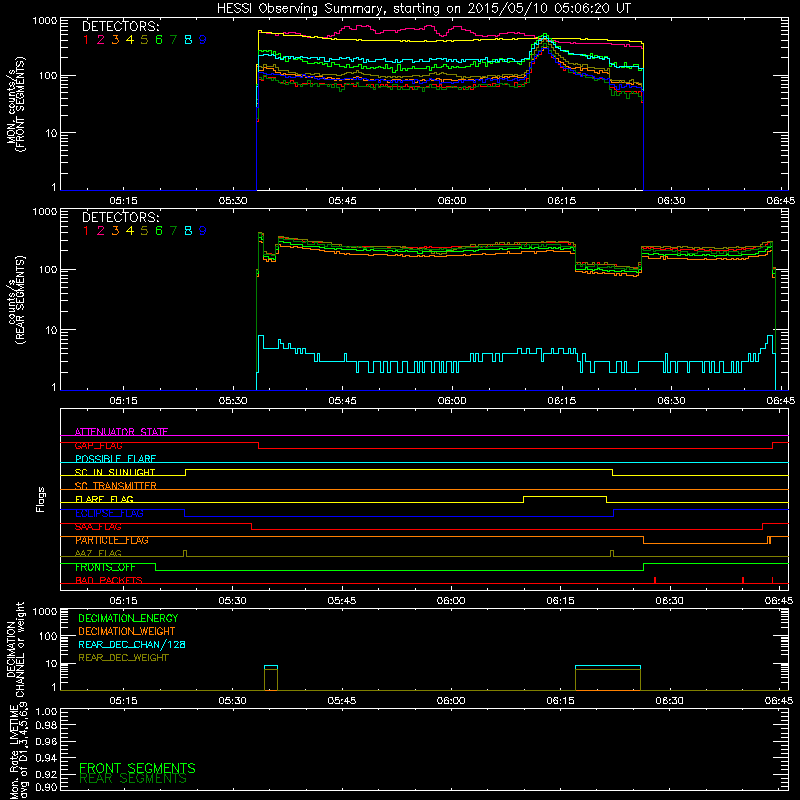Click the 05:45 tick label under the Flags plot
The image size is (800, 800).
(342, 601)
